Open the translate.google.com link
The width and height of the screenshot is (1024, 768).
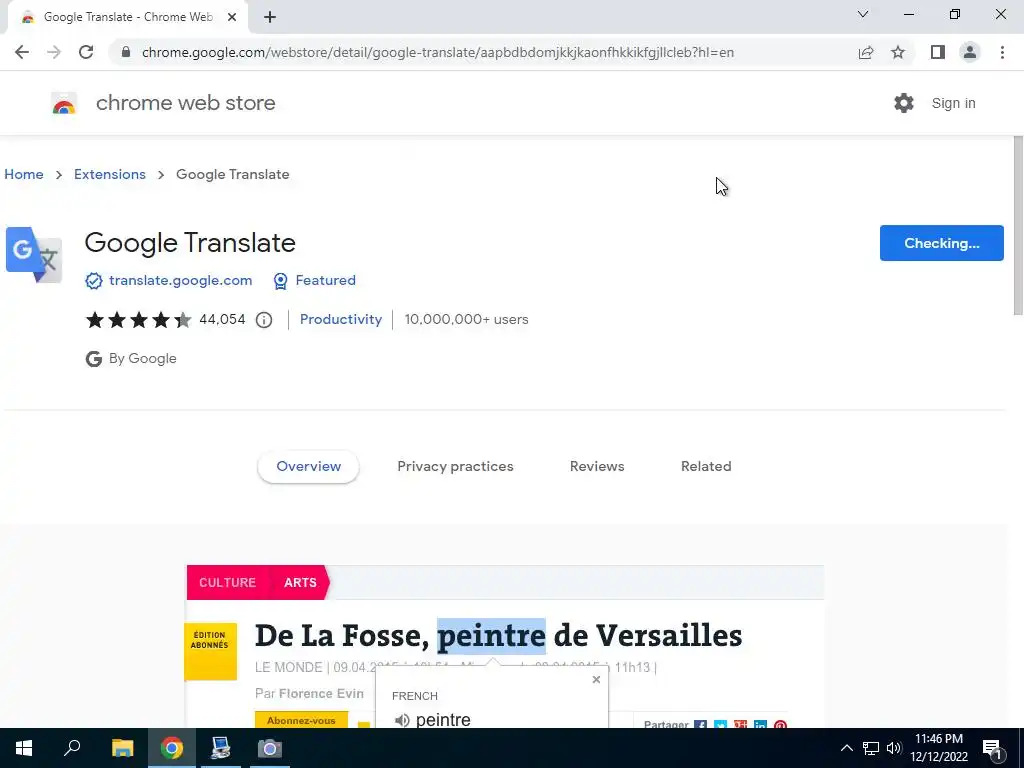pos(180,280)
